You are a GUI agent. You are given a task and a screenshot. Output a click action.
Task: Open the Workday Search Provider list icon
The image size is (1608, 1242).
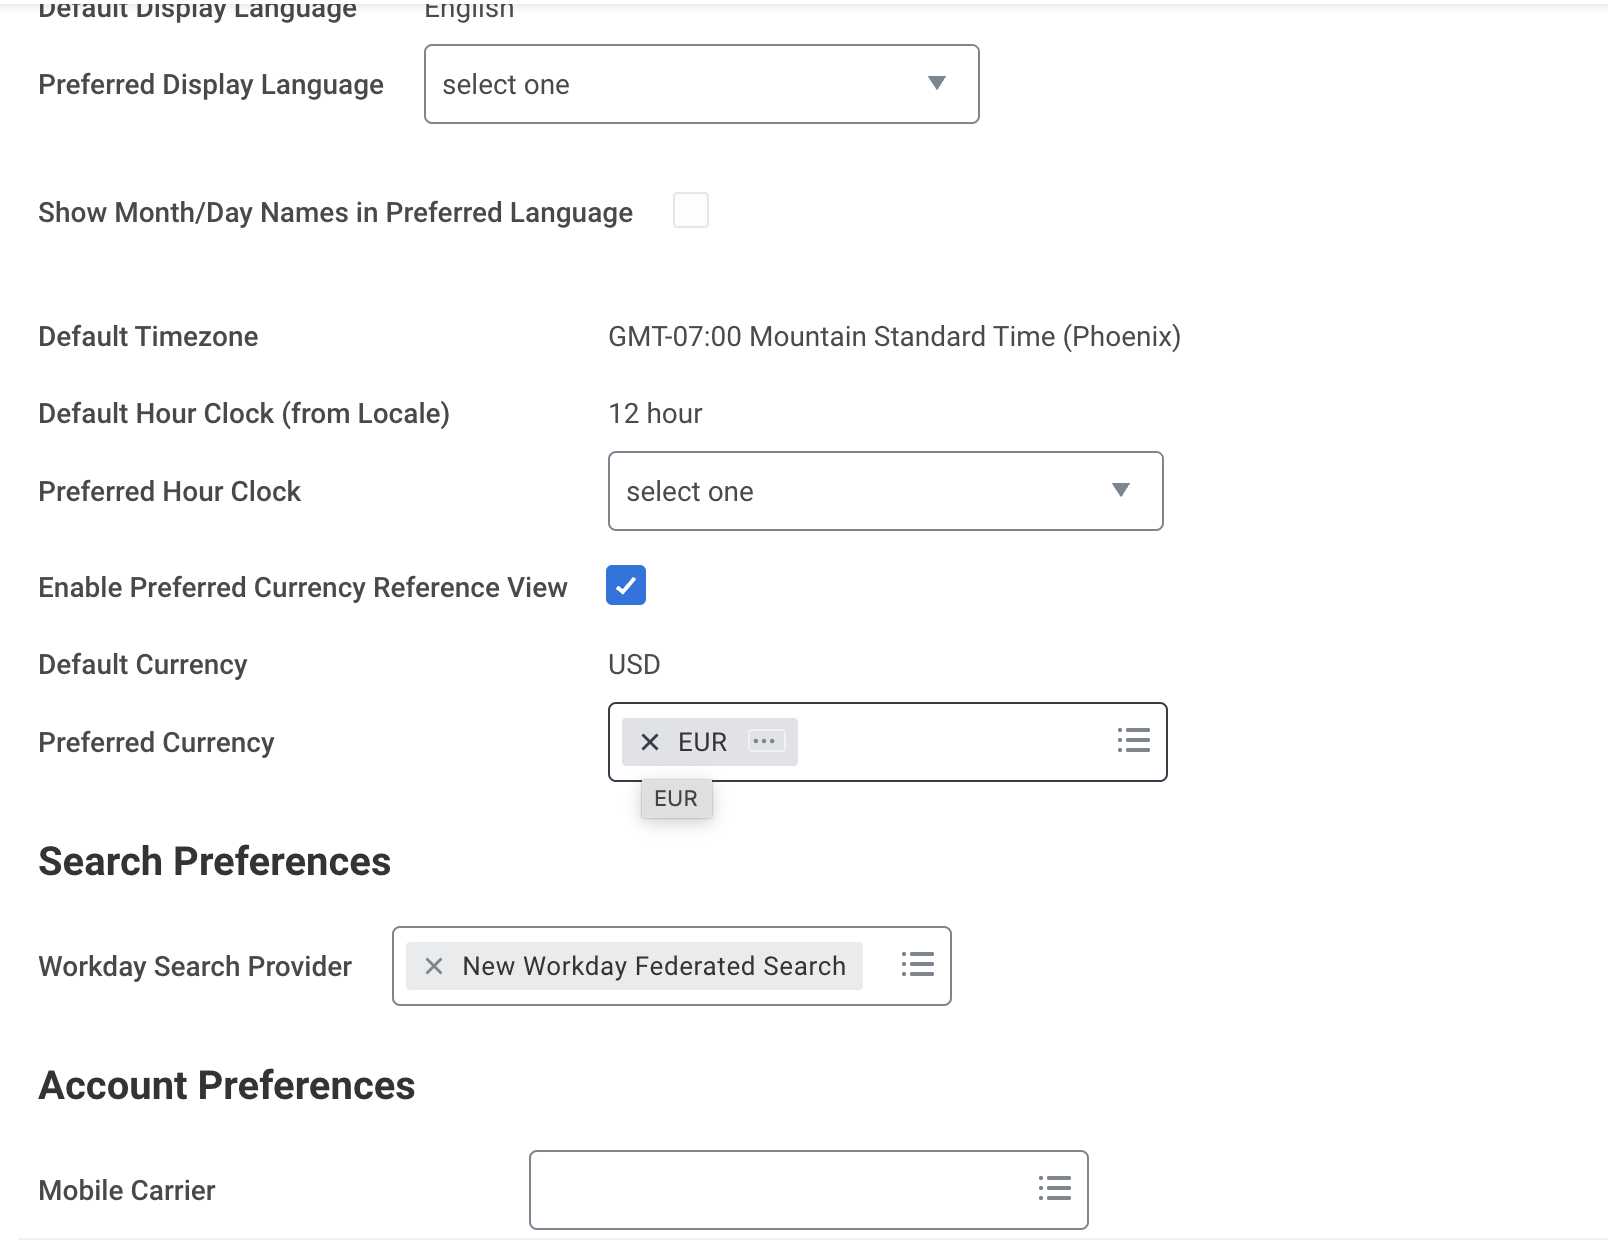(917, 965)
